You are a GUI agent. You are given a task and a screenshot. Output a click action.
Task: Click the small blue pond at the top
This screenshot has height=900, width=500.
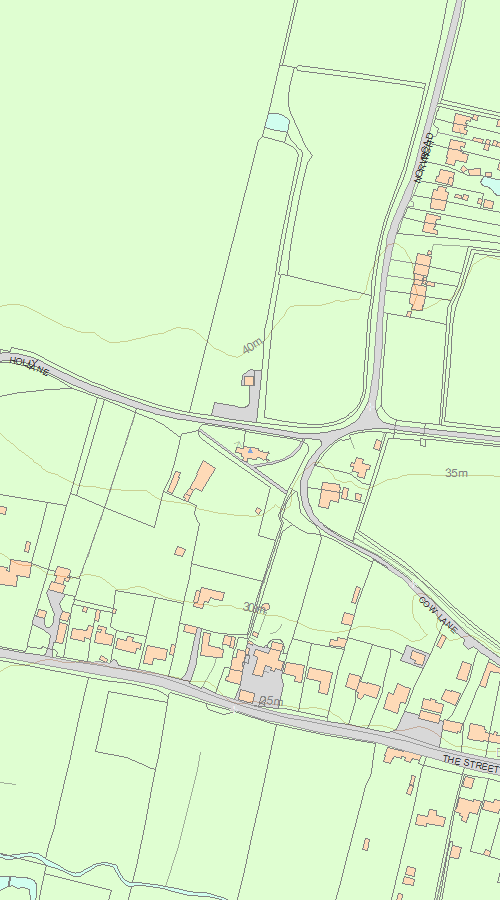pyautogui.click(x=277, y=122)
